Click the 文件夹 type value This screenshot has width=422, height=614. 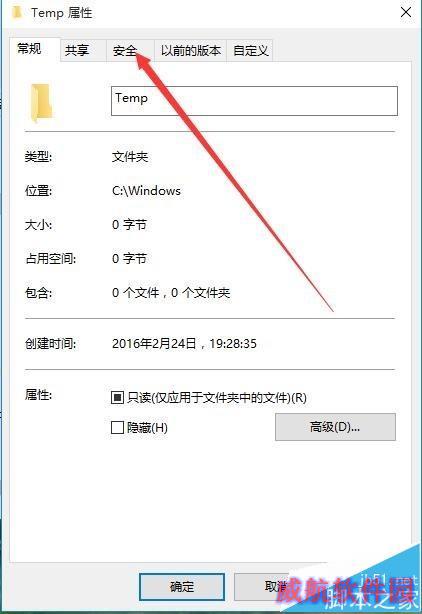130,157
